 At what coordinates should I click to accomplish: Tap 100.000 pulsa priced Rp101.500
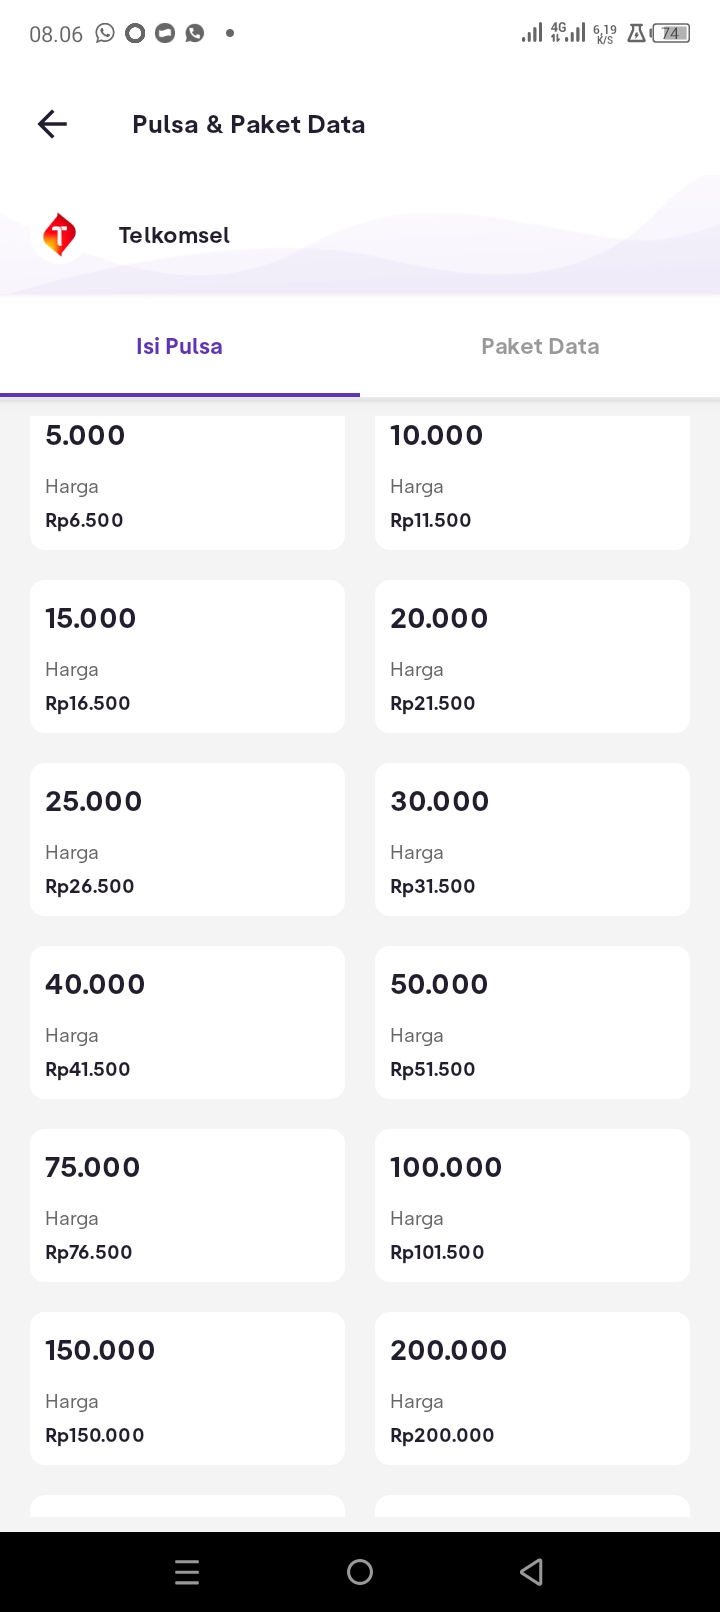click(532, 1206)
